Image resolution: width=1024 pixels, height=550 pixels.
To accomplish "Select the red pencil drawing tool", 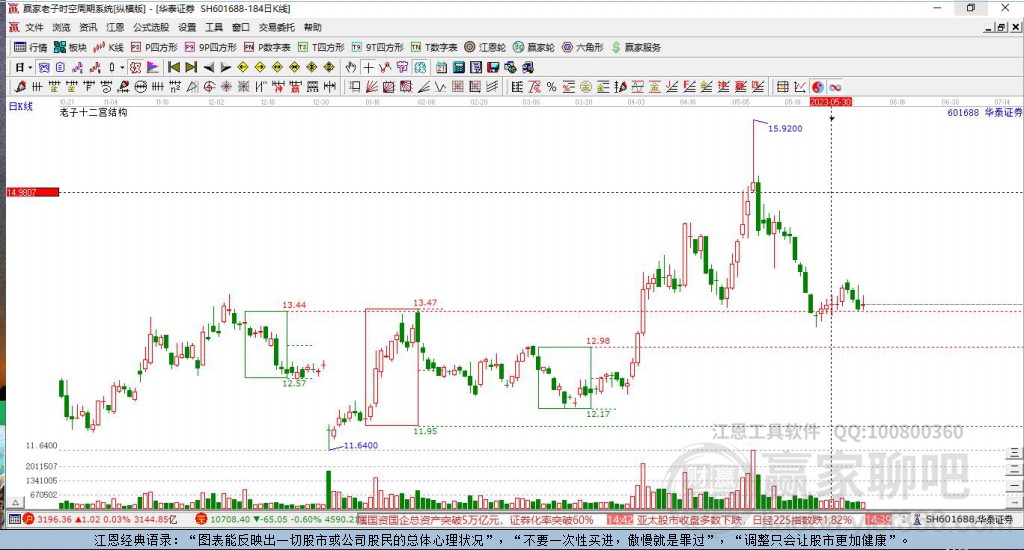I will coord(20,86).
